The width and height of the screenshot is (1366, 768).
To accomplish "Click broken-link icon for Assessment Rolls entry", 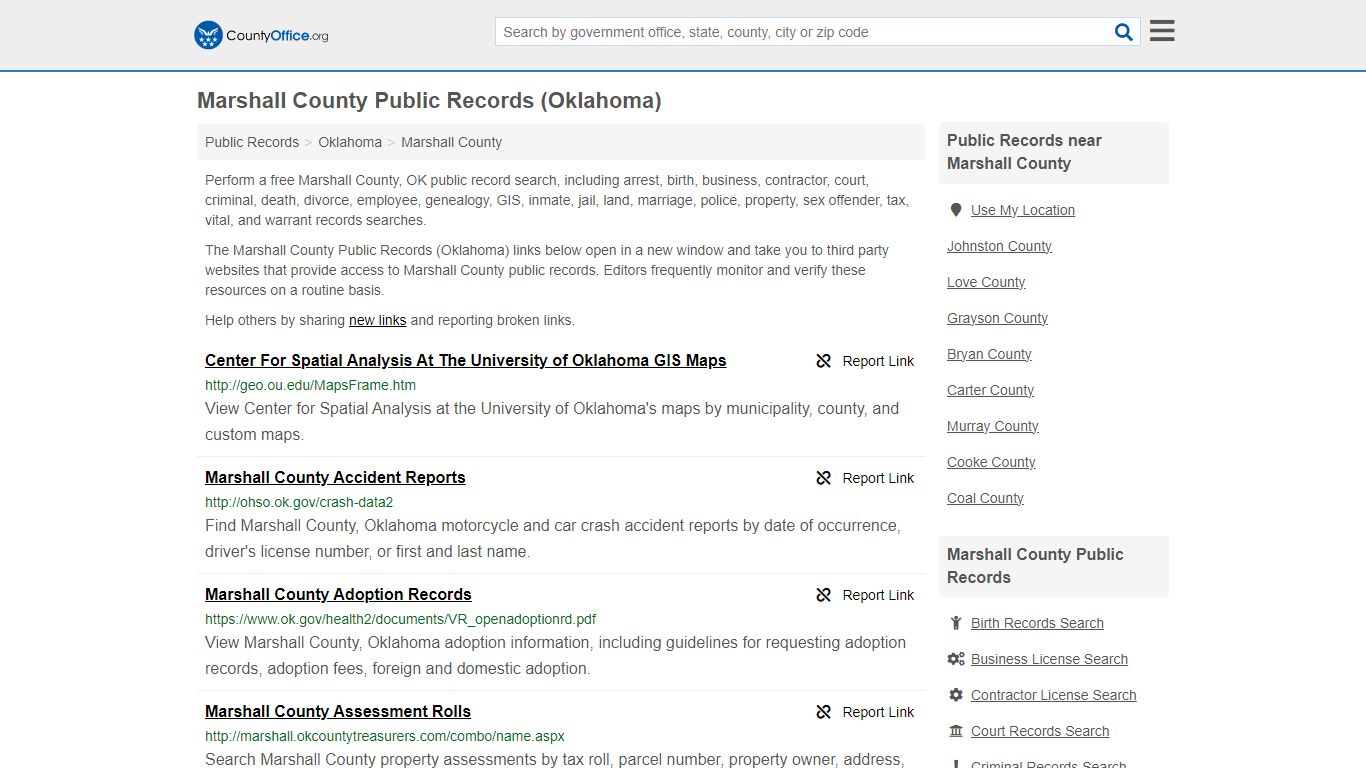I will (824, 712).
